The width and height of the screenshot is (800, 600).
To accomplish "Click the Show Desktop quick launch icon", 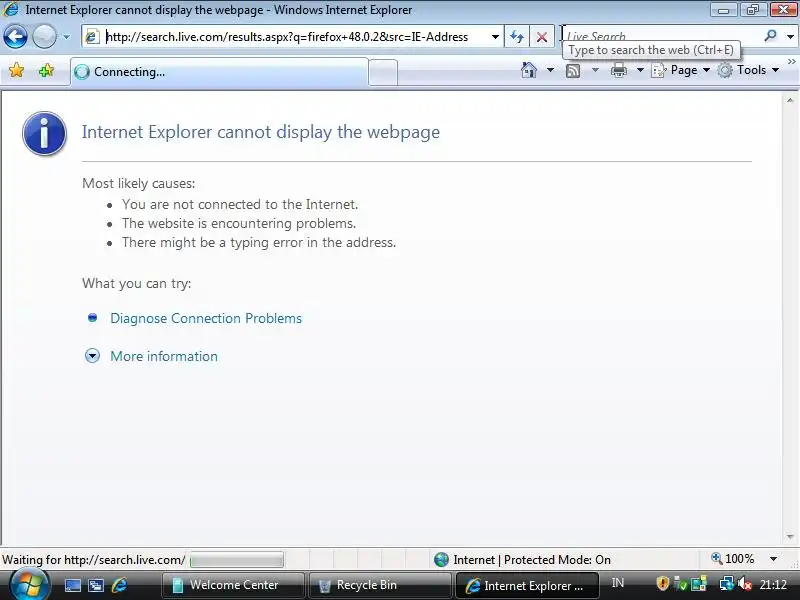I will tap(72, 585).
